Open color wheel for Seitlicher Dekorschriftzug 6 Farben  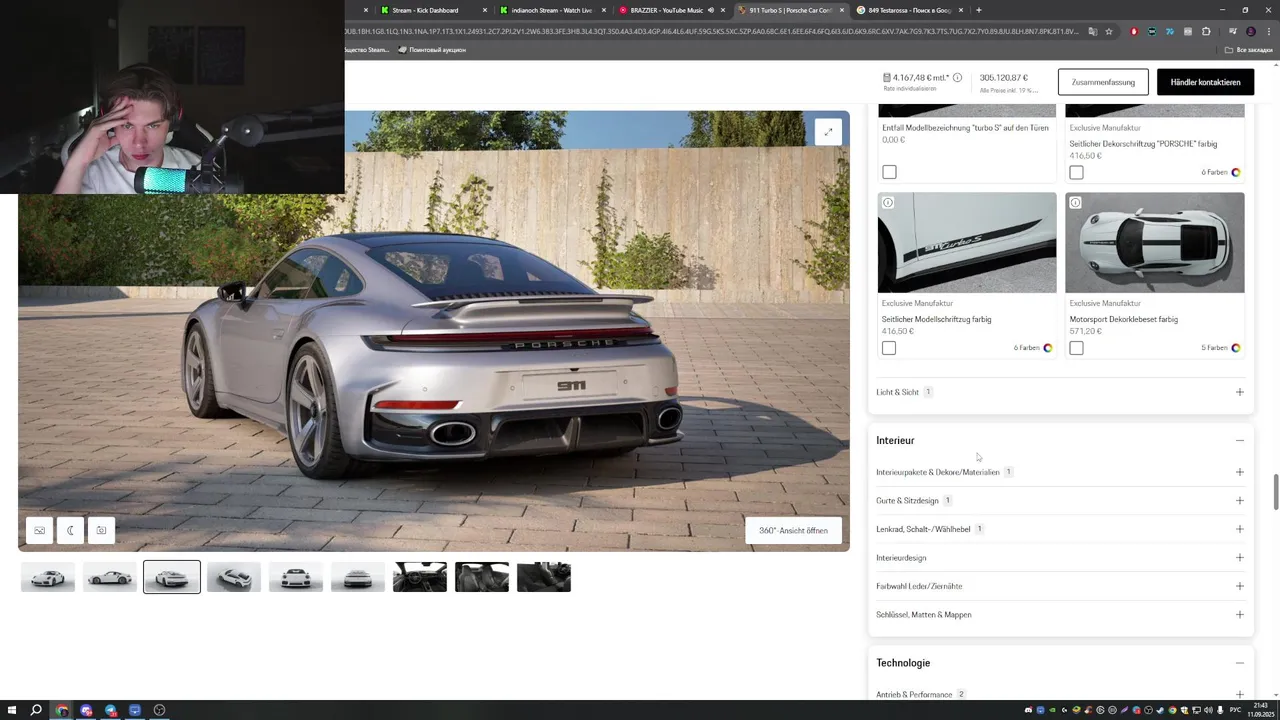1236,172
